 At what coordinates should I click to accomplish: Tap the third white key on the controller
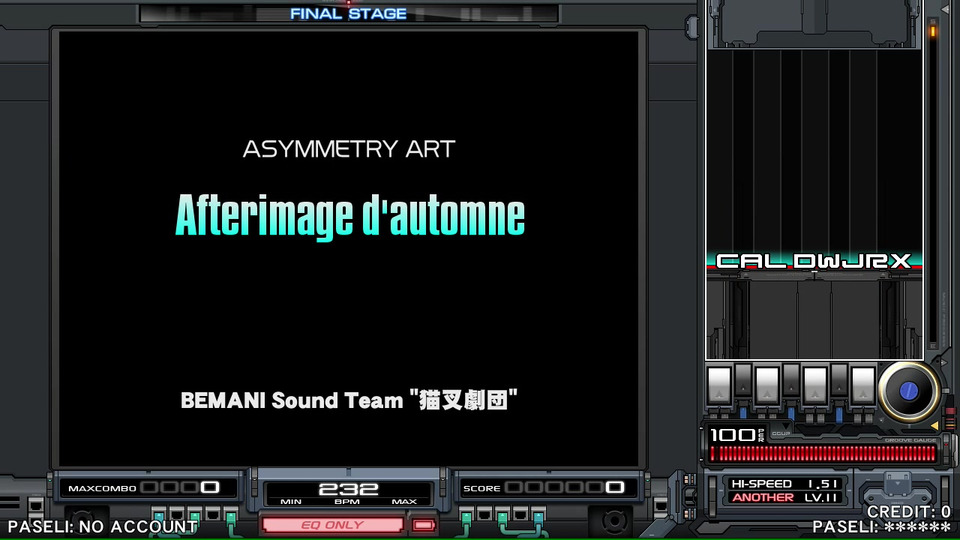[815, 385]
